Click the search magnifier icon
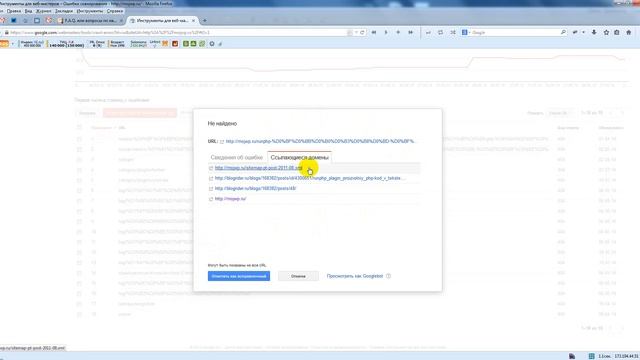This screenshot has width=640, height=360. (x=563, y=32)
